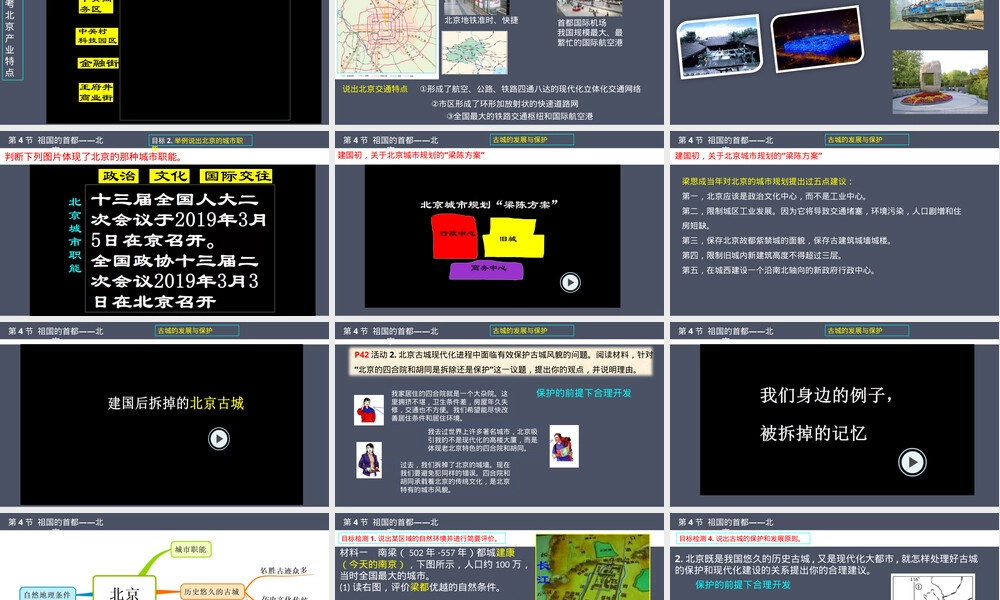
Task: Click the 金融街 yellow label
Action: click(98, 63)
